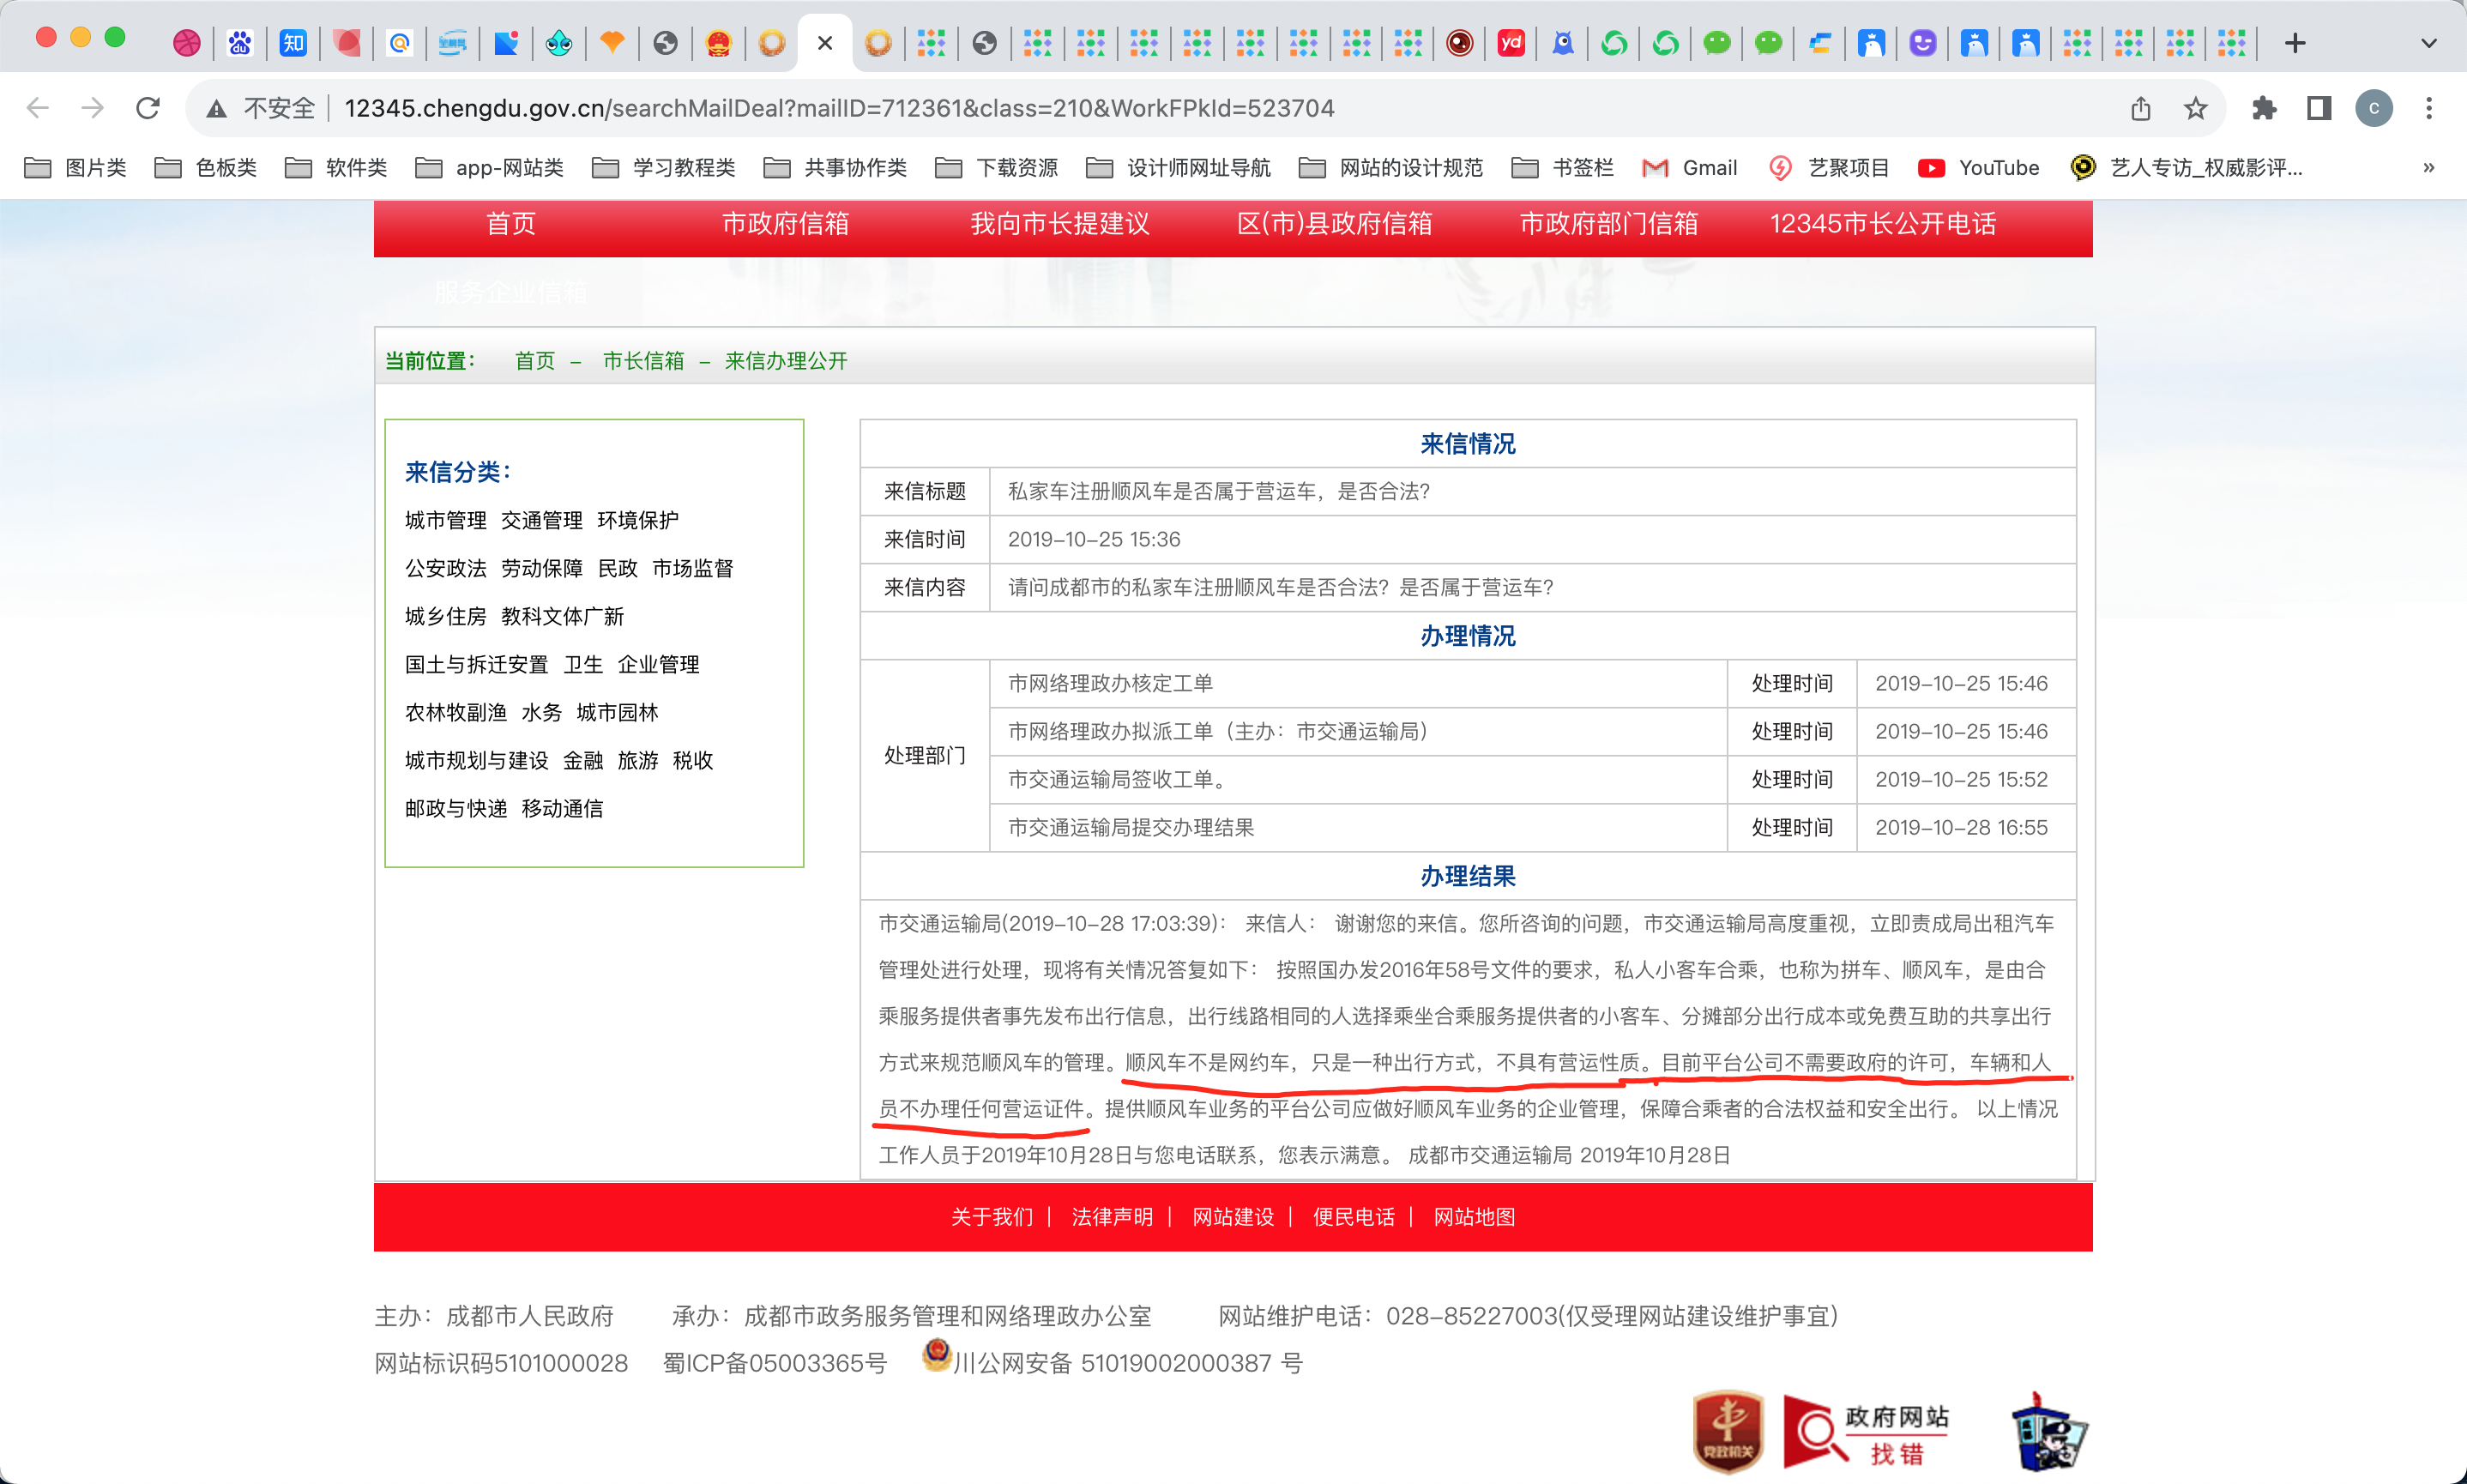This screenshot has width=2467, height=1484.
Task: Click the browser reload page icon
Action: 148,108
